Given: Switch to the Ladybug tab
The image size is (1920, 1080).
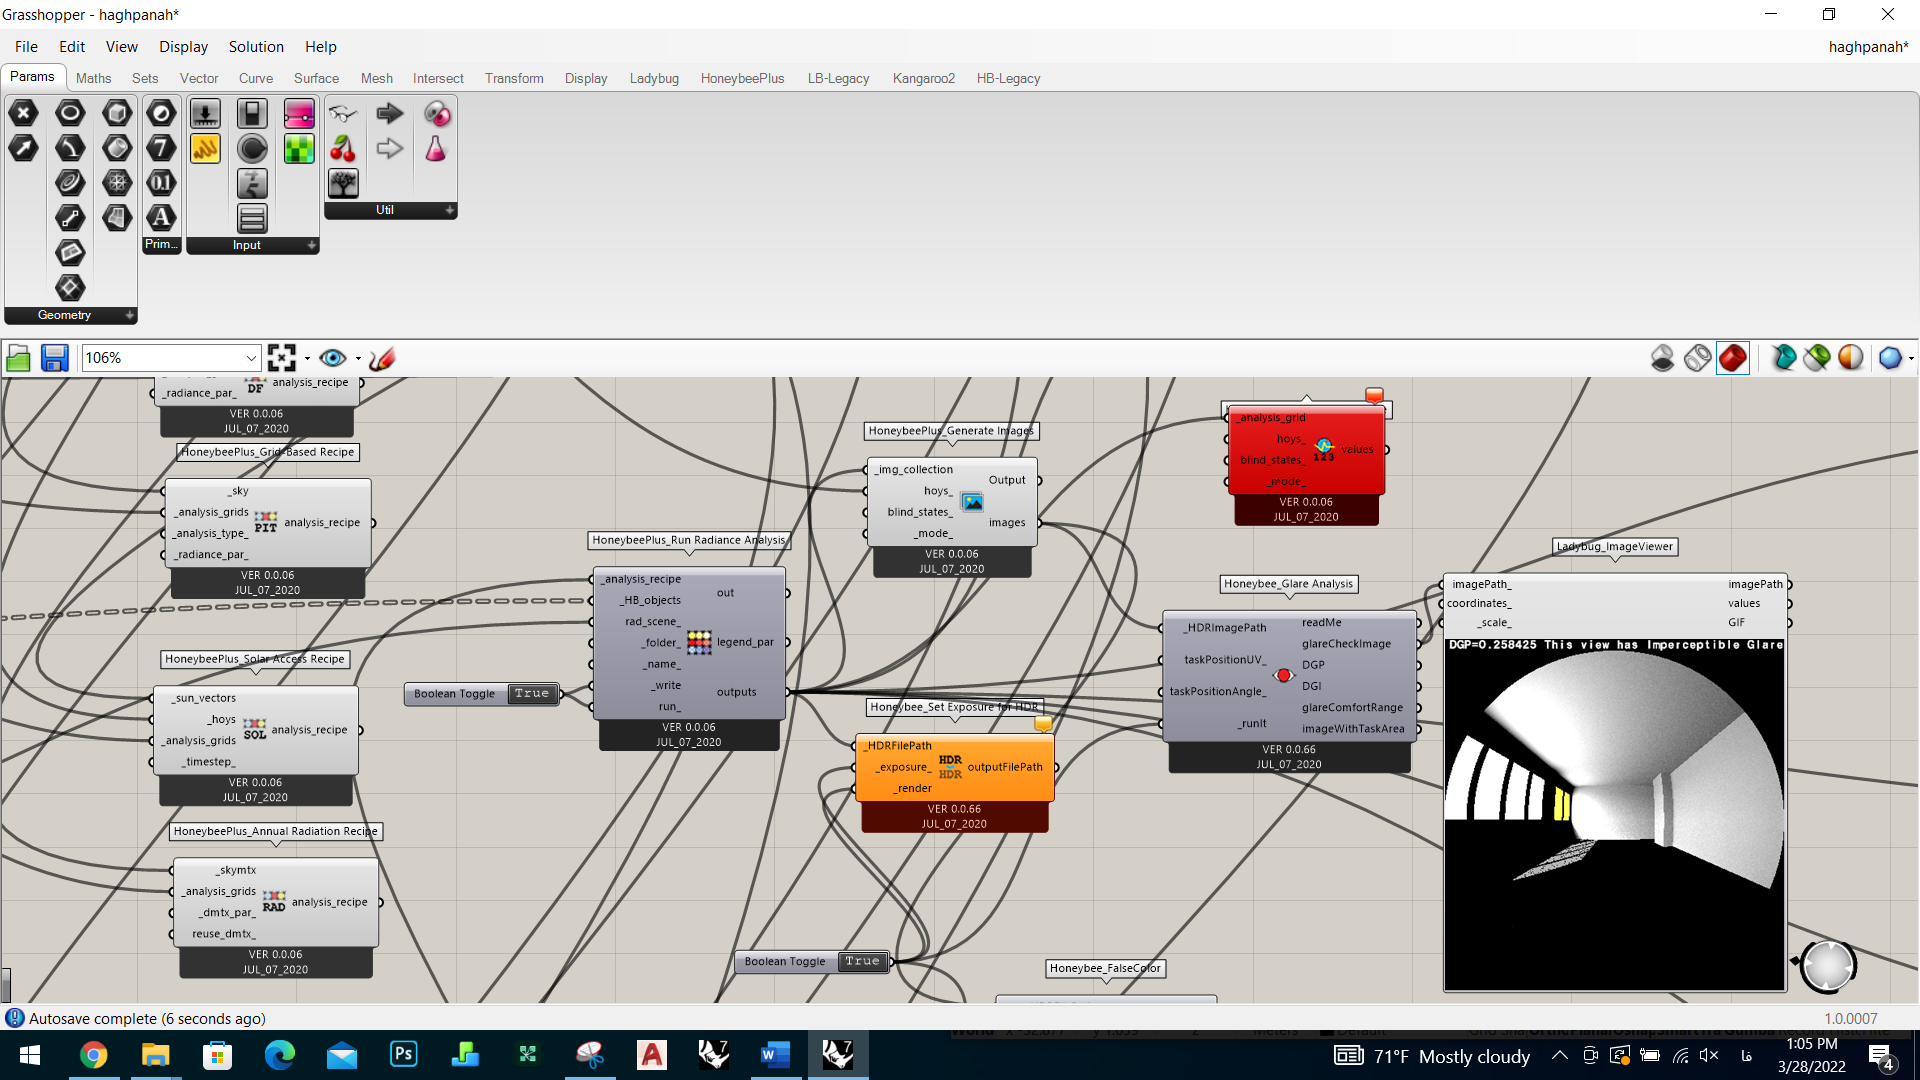Looking at the screenshot, I should (654, 78).
